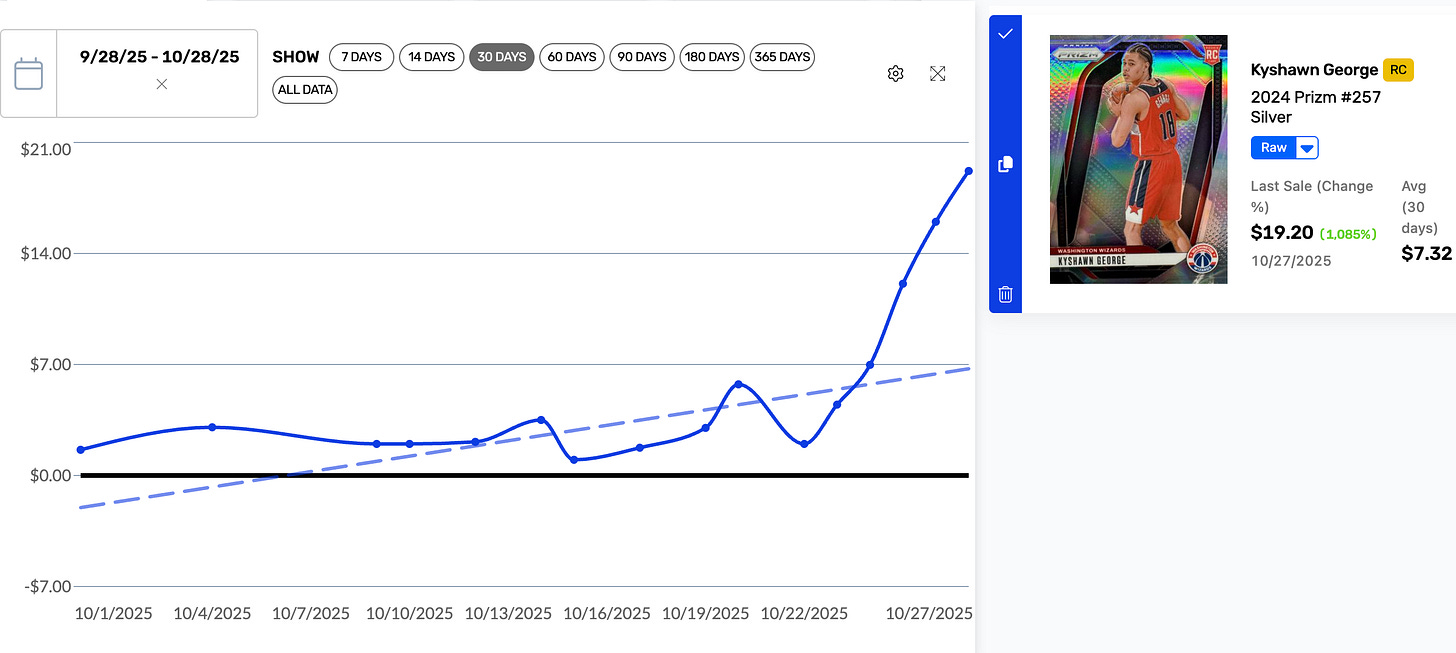Click the yellow RC badge

(1398, 70)
